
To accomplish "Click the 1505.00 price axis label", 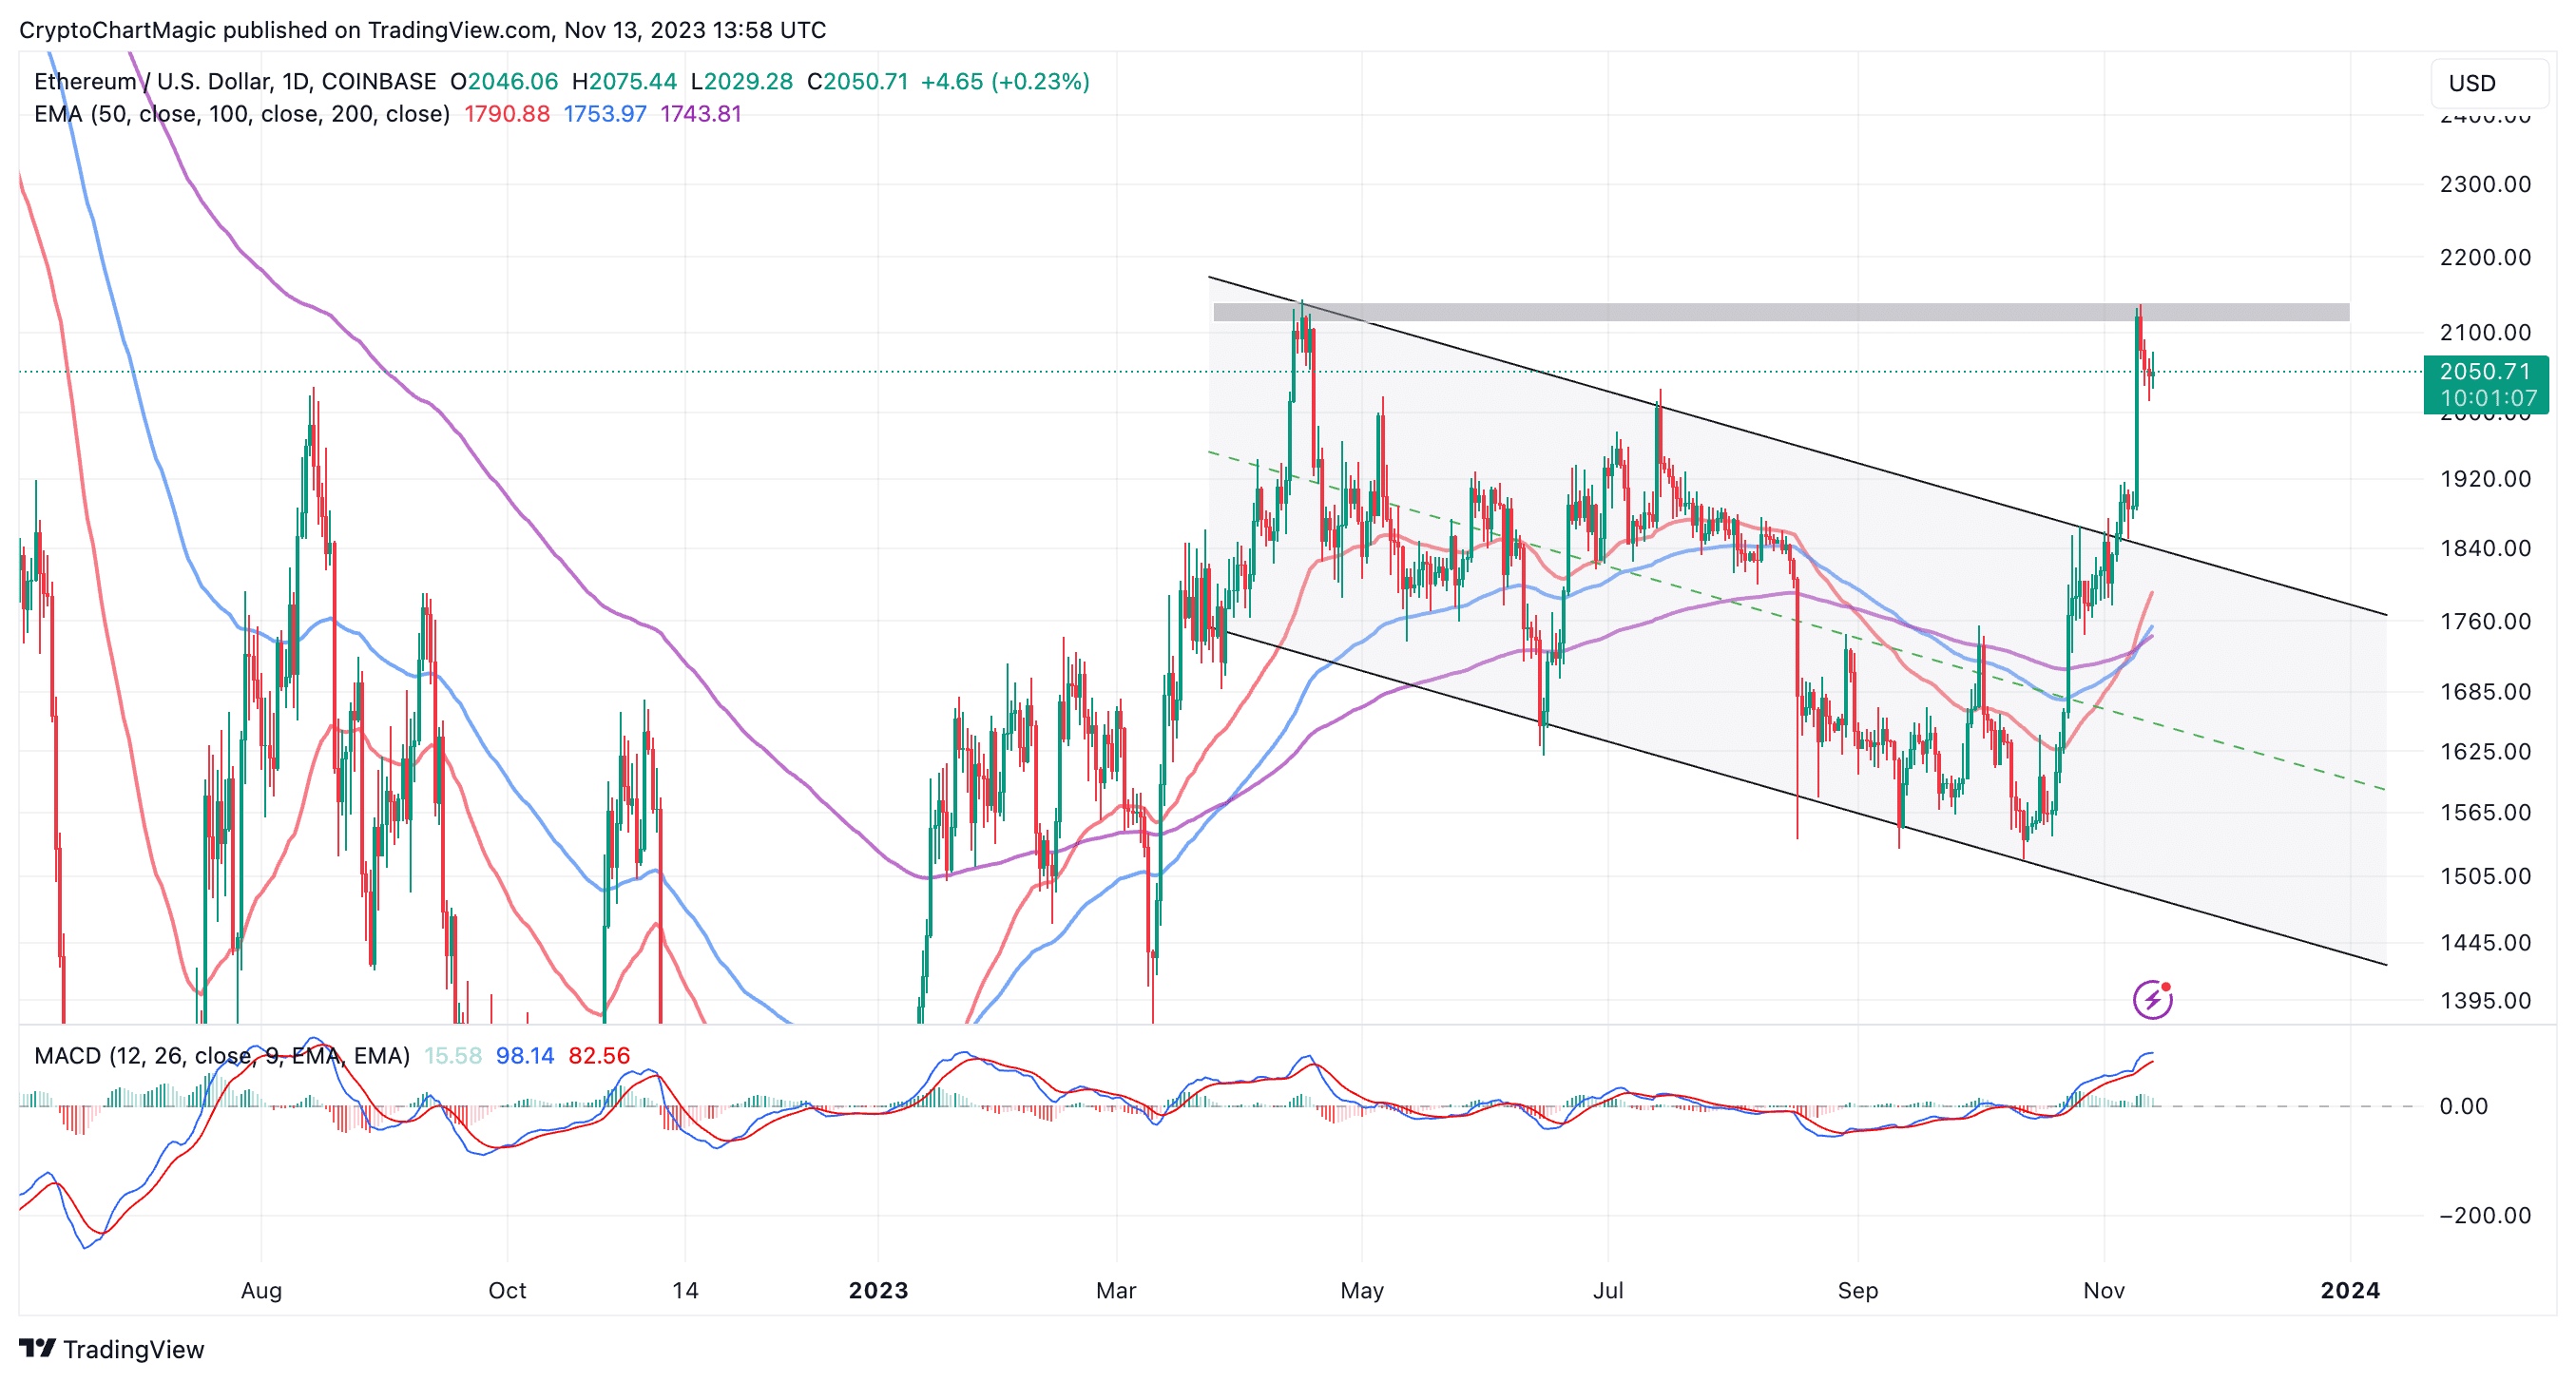I will point(2485,876).
